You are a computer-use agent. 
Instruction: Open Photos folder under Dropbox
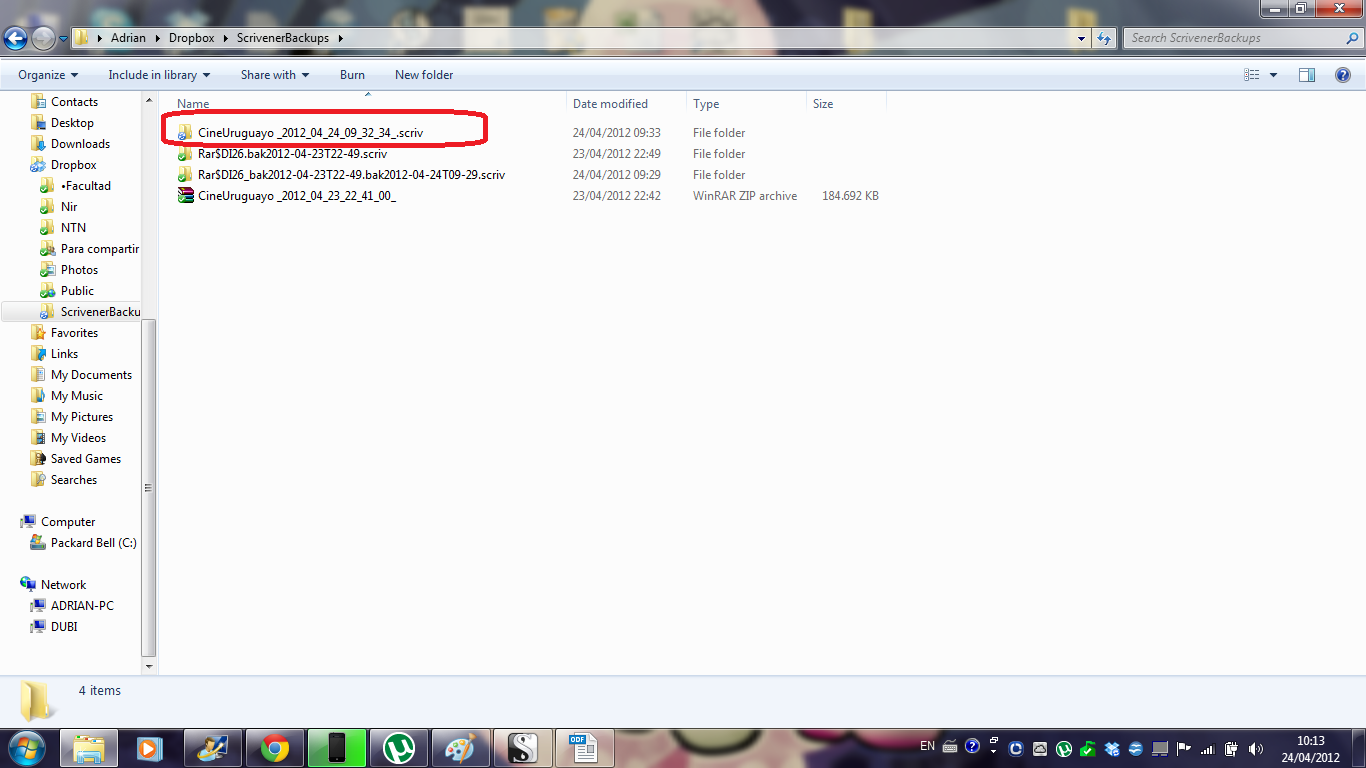coord(79,270)
